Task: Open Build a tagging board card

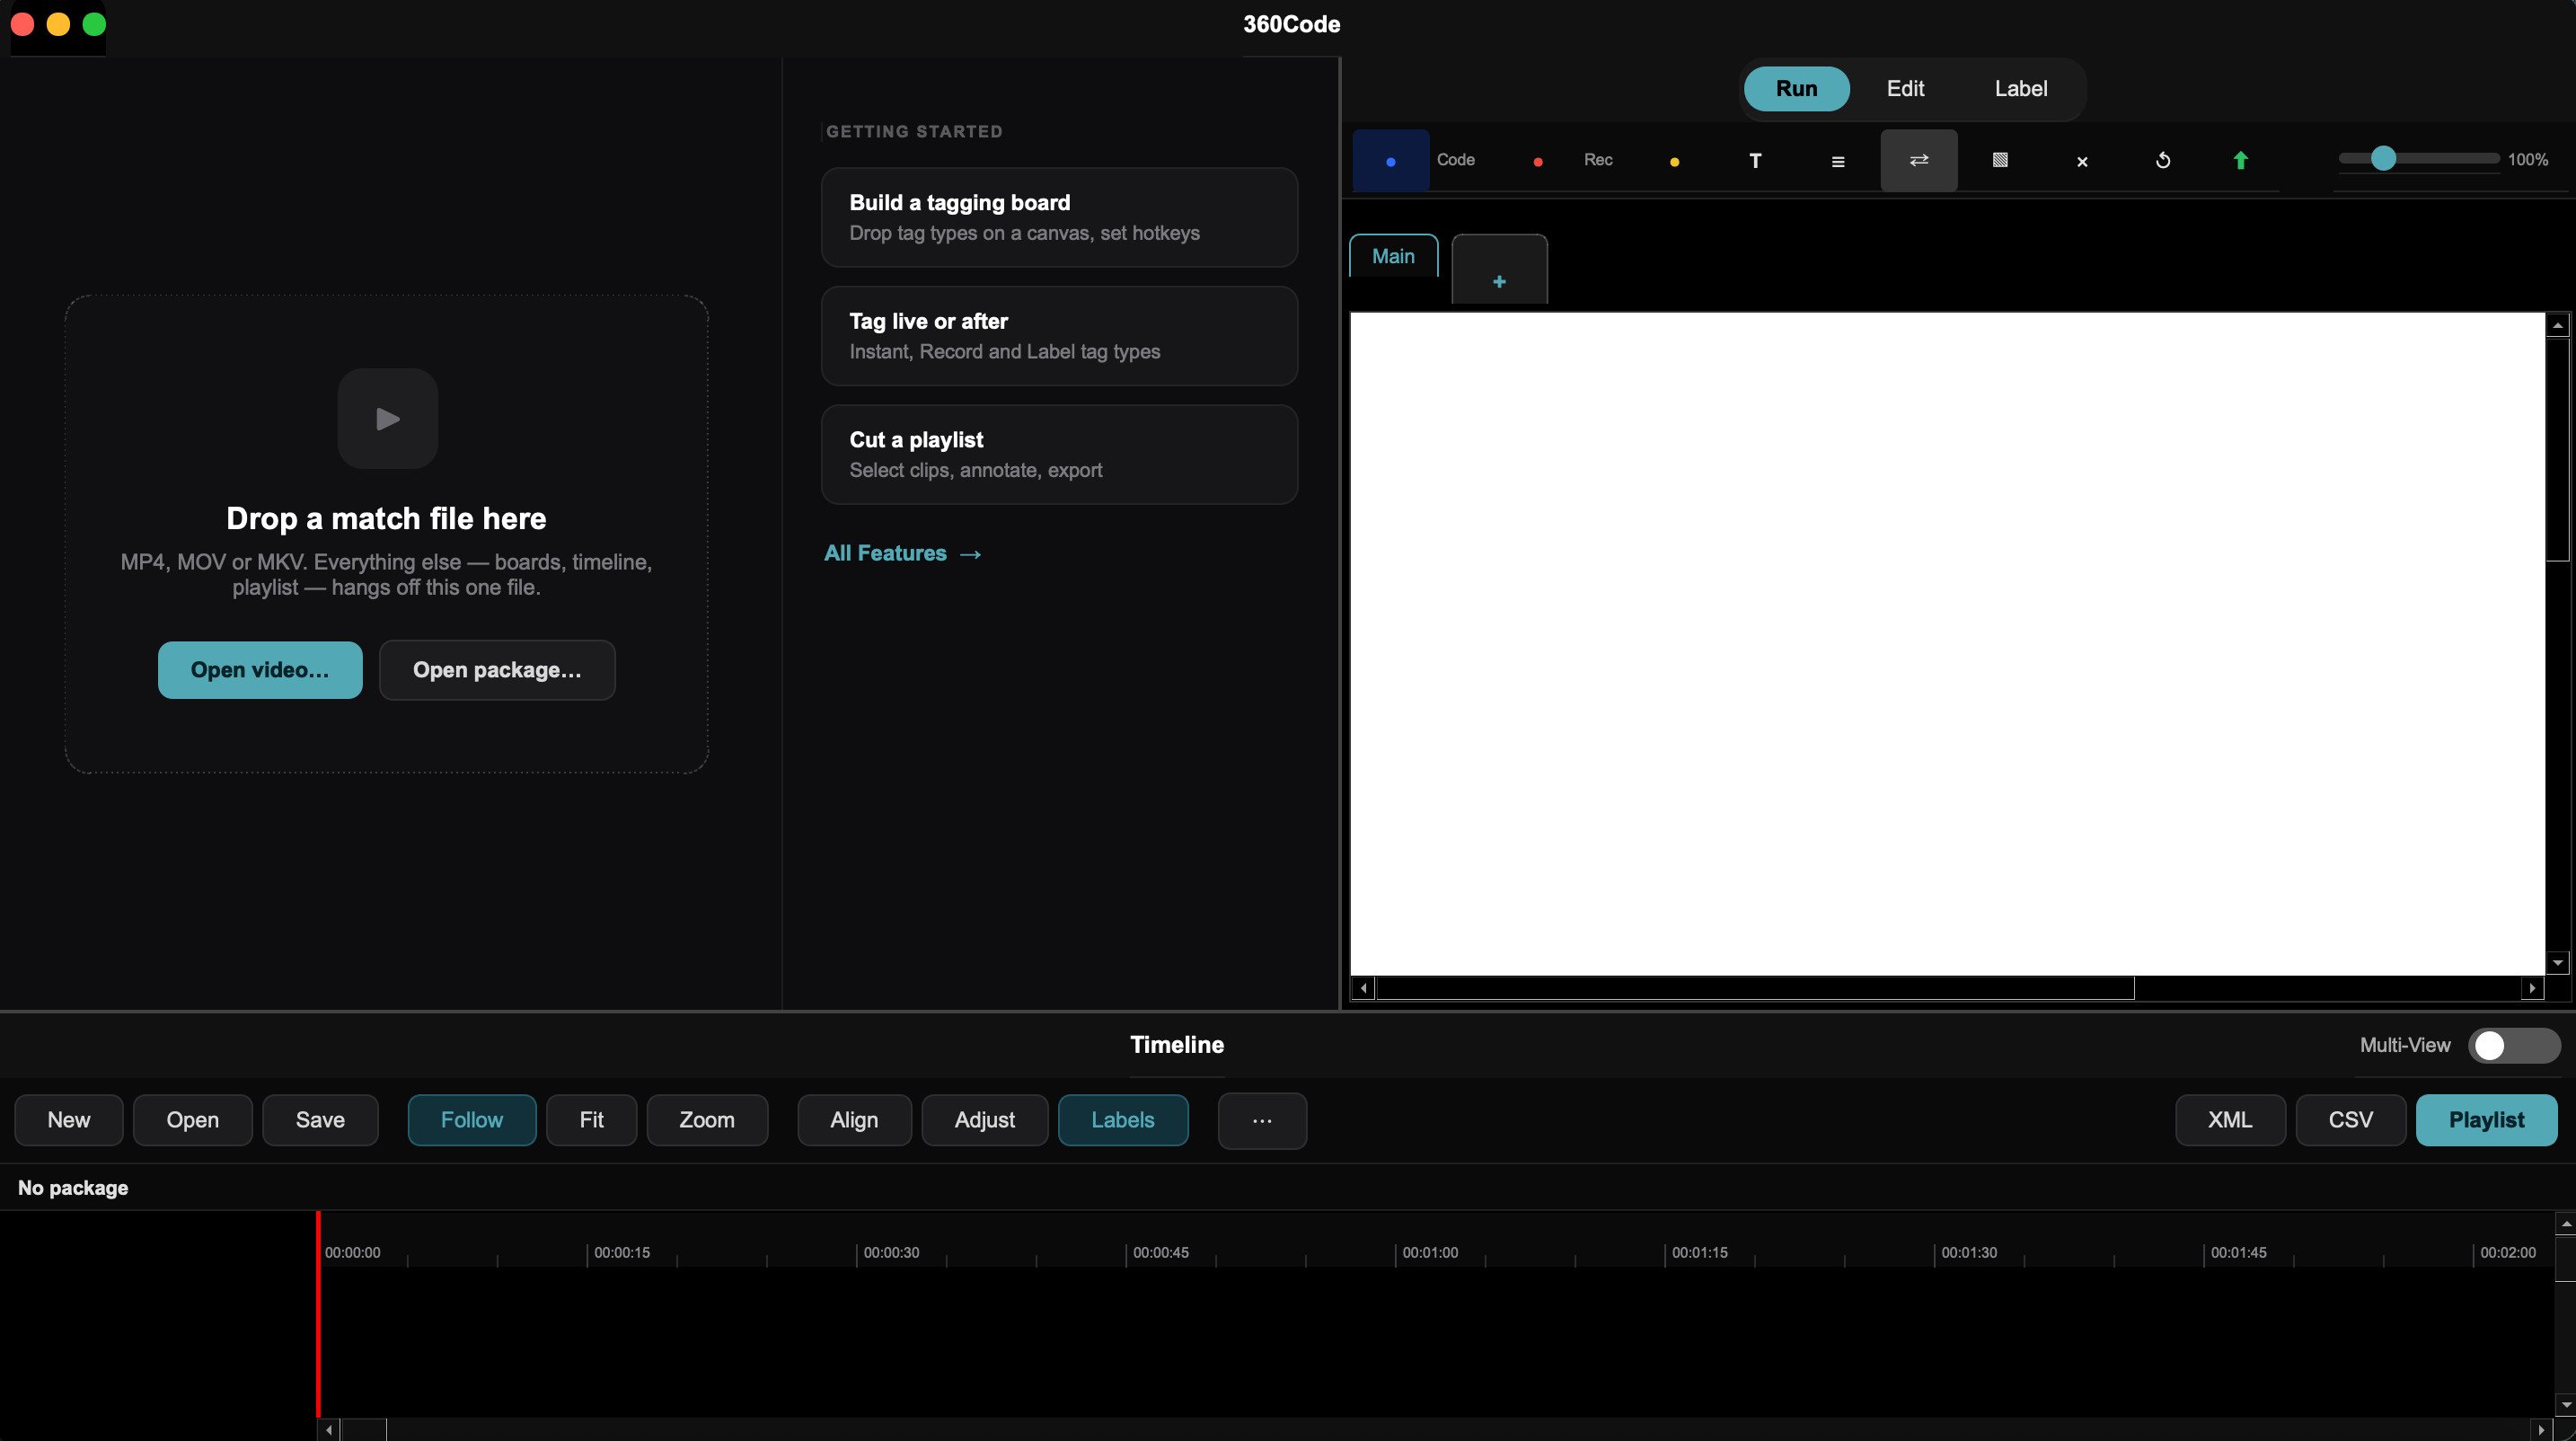Action: coord(1059,217)
